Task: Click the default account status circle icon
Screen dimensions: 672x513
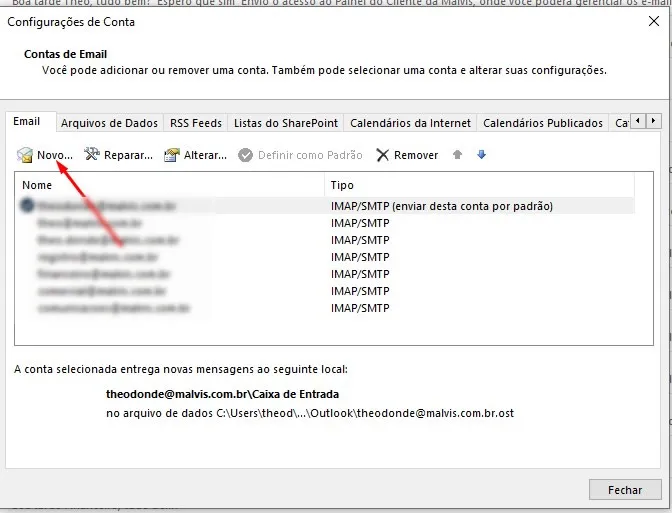Action: point(27,206)
